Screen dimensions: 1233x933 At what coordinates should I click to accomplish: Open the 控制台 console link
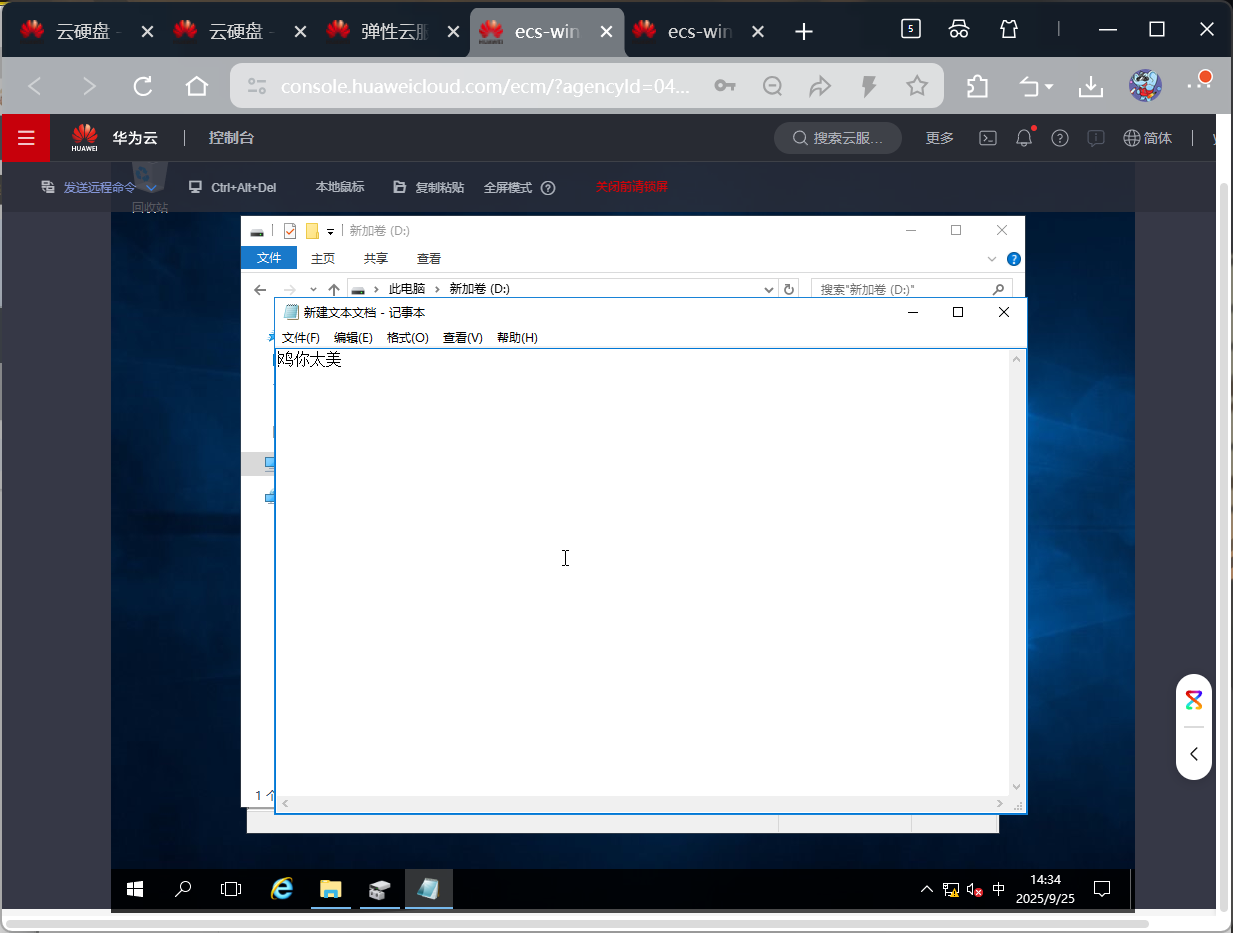point(231,138)
